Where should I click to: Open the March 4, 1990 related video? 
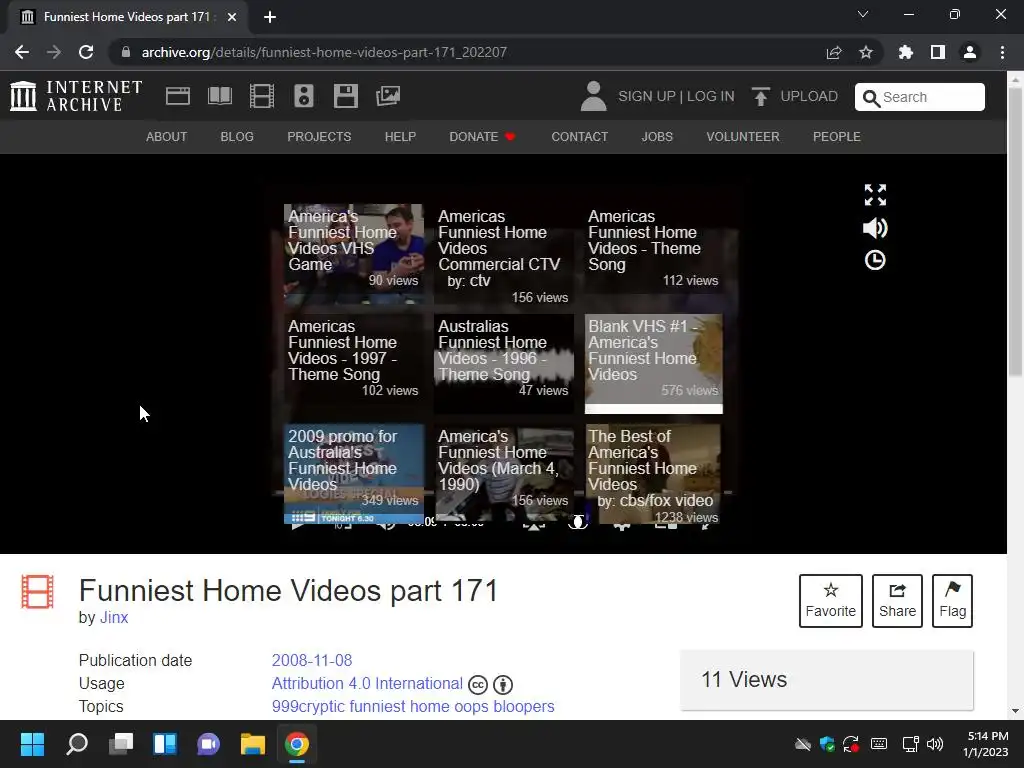click(504, 474)
